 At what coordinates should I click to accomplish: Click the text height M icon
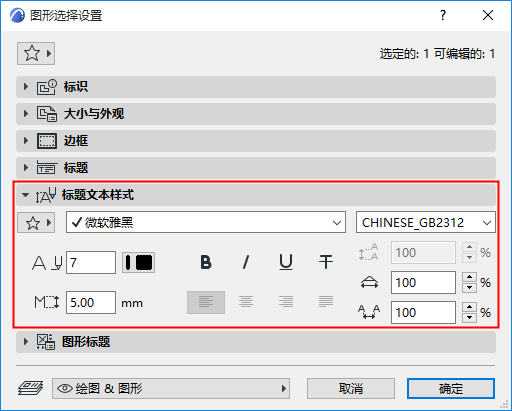pyautogui.click(x=47, y=302)
